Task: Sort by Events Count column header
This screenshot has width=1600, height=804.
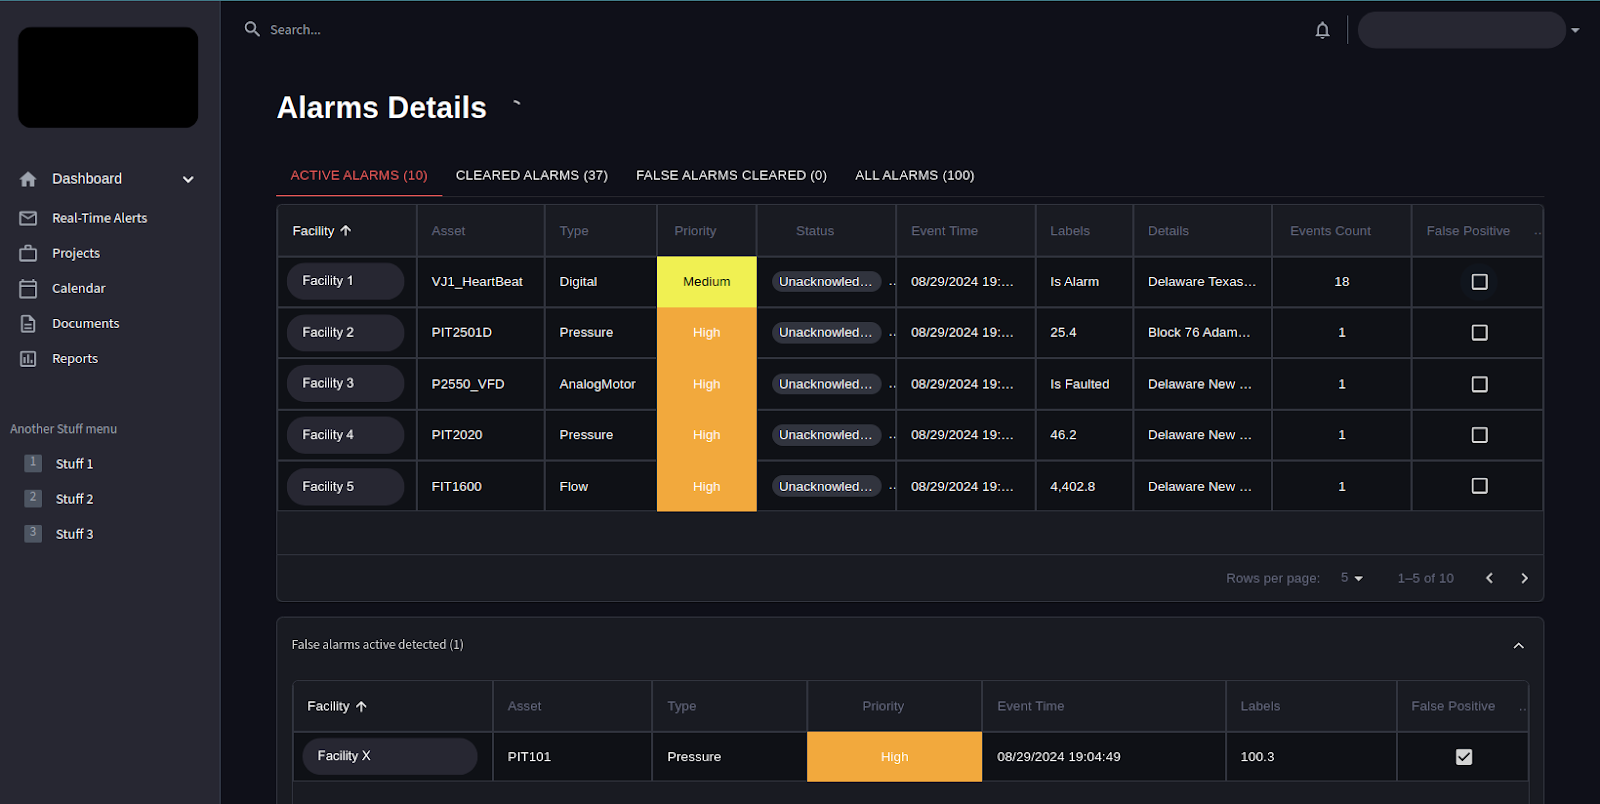Action: (x=1330, y=231)
